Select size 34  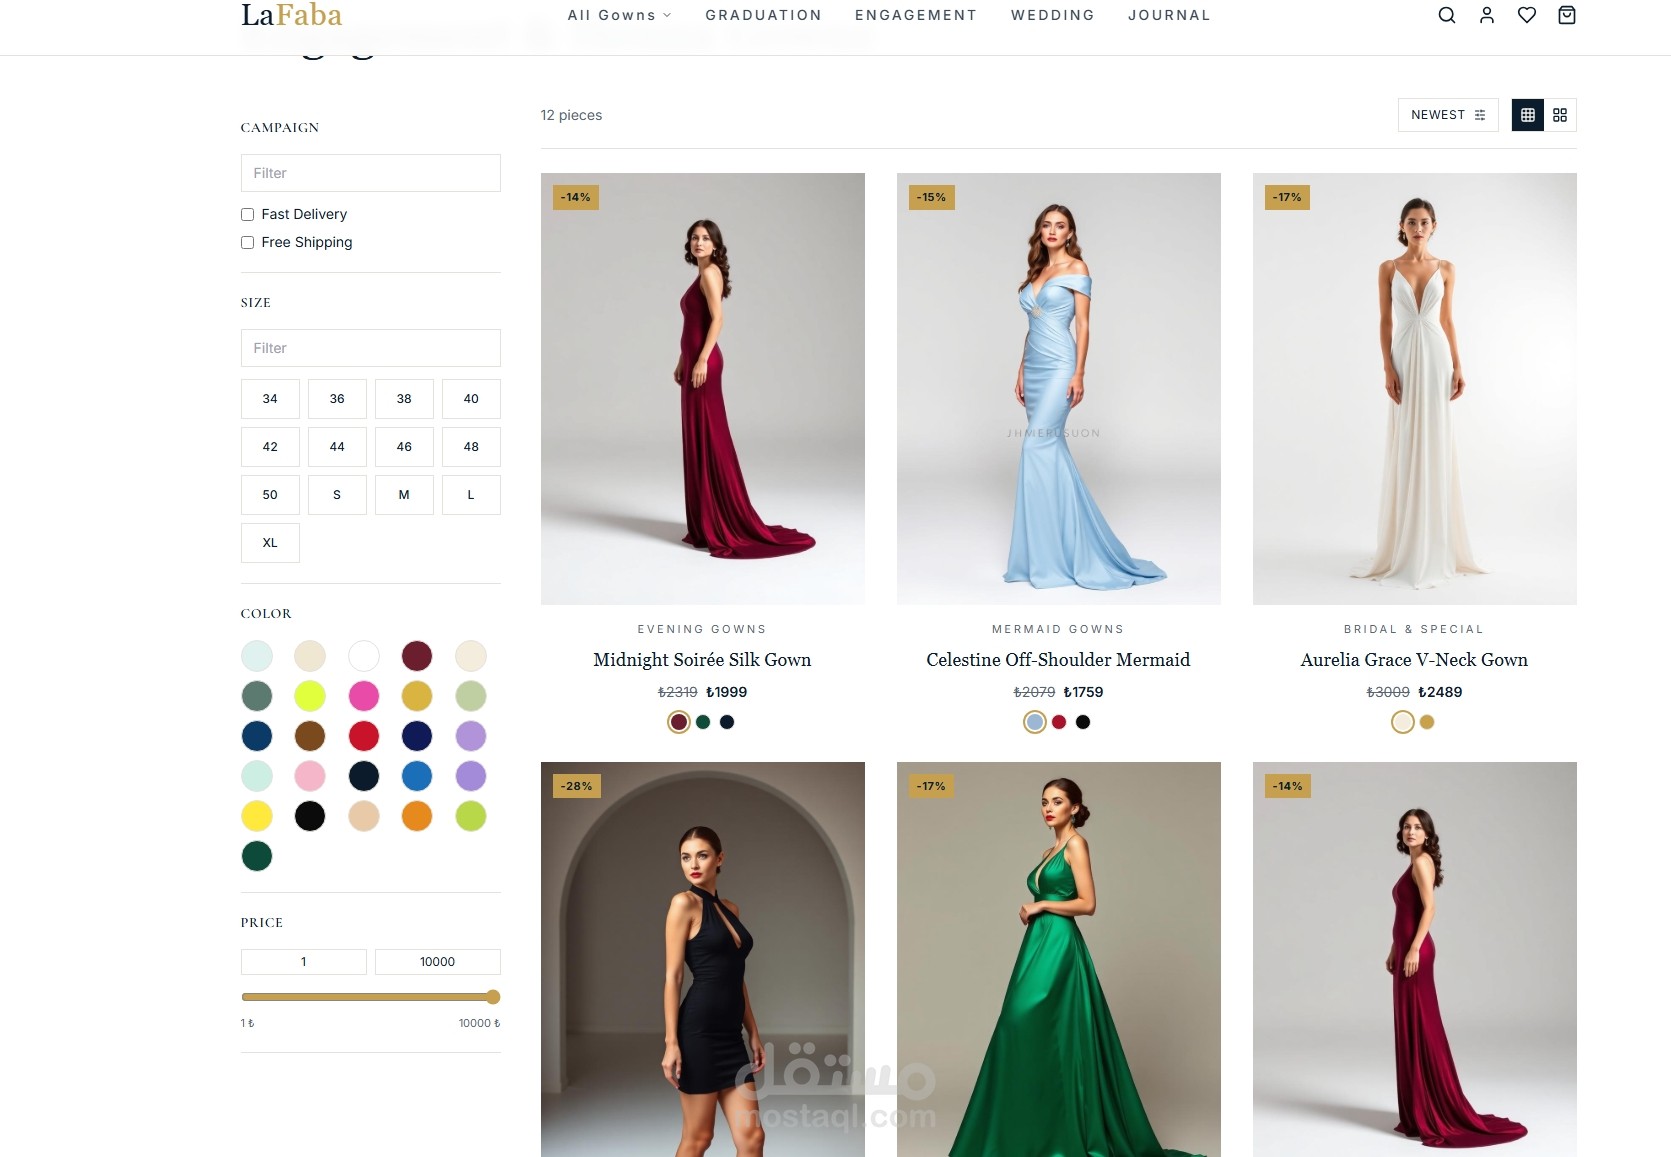point(270,399)
